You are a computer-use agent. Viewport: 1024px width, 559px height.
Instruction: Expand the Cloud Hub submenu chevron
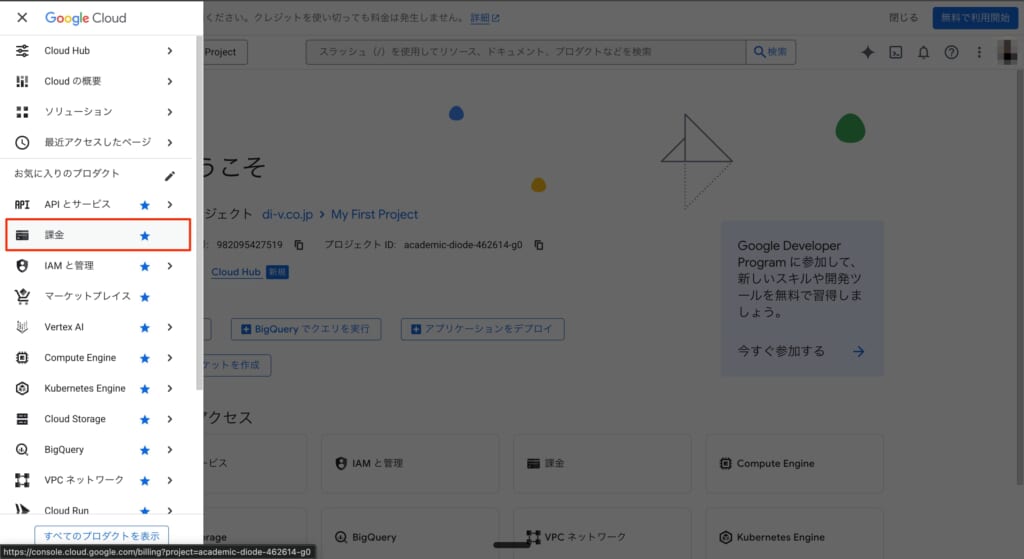[x=170, y=51]
